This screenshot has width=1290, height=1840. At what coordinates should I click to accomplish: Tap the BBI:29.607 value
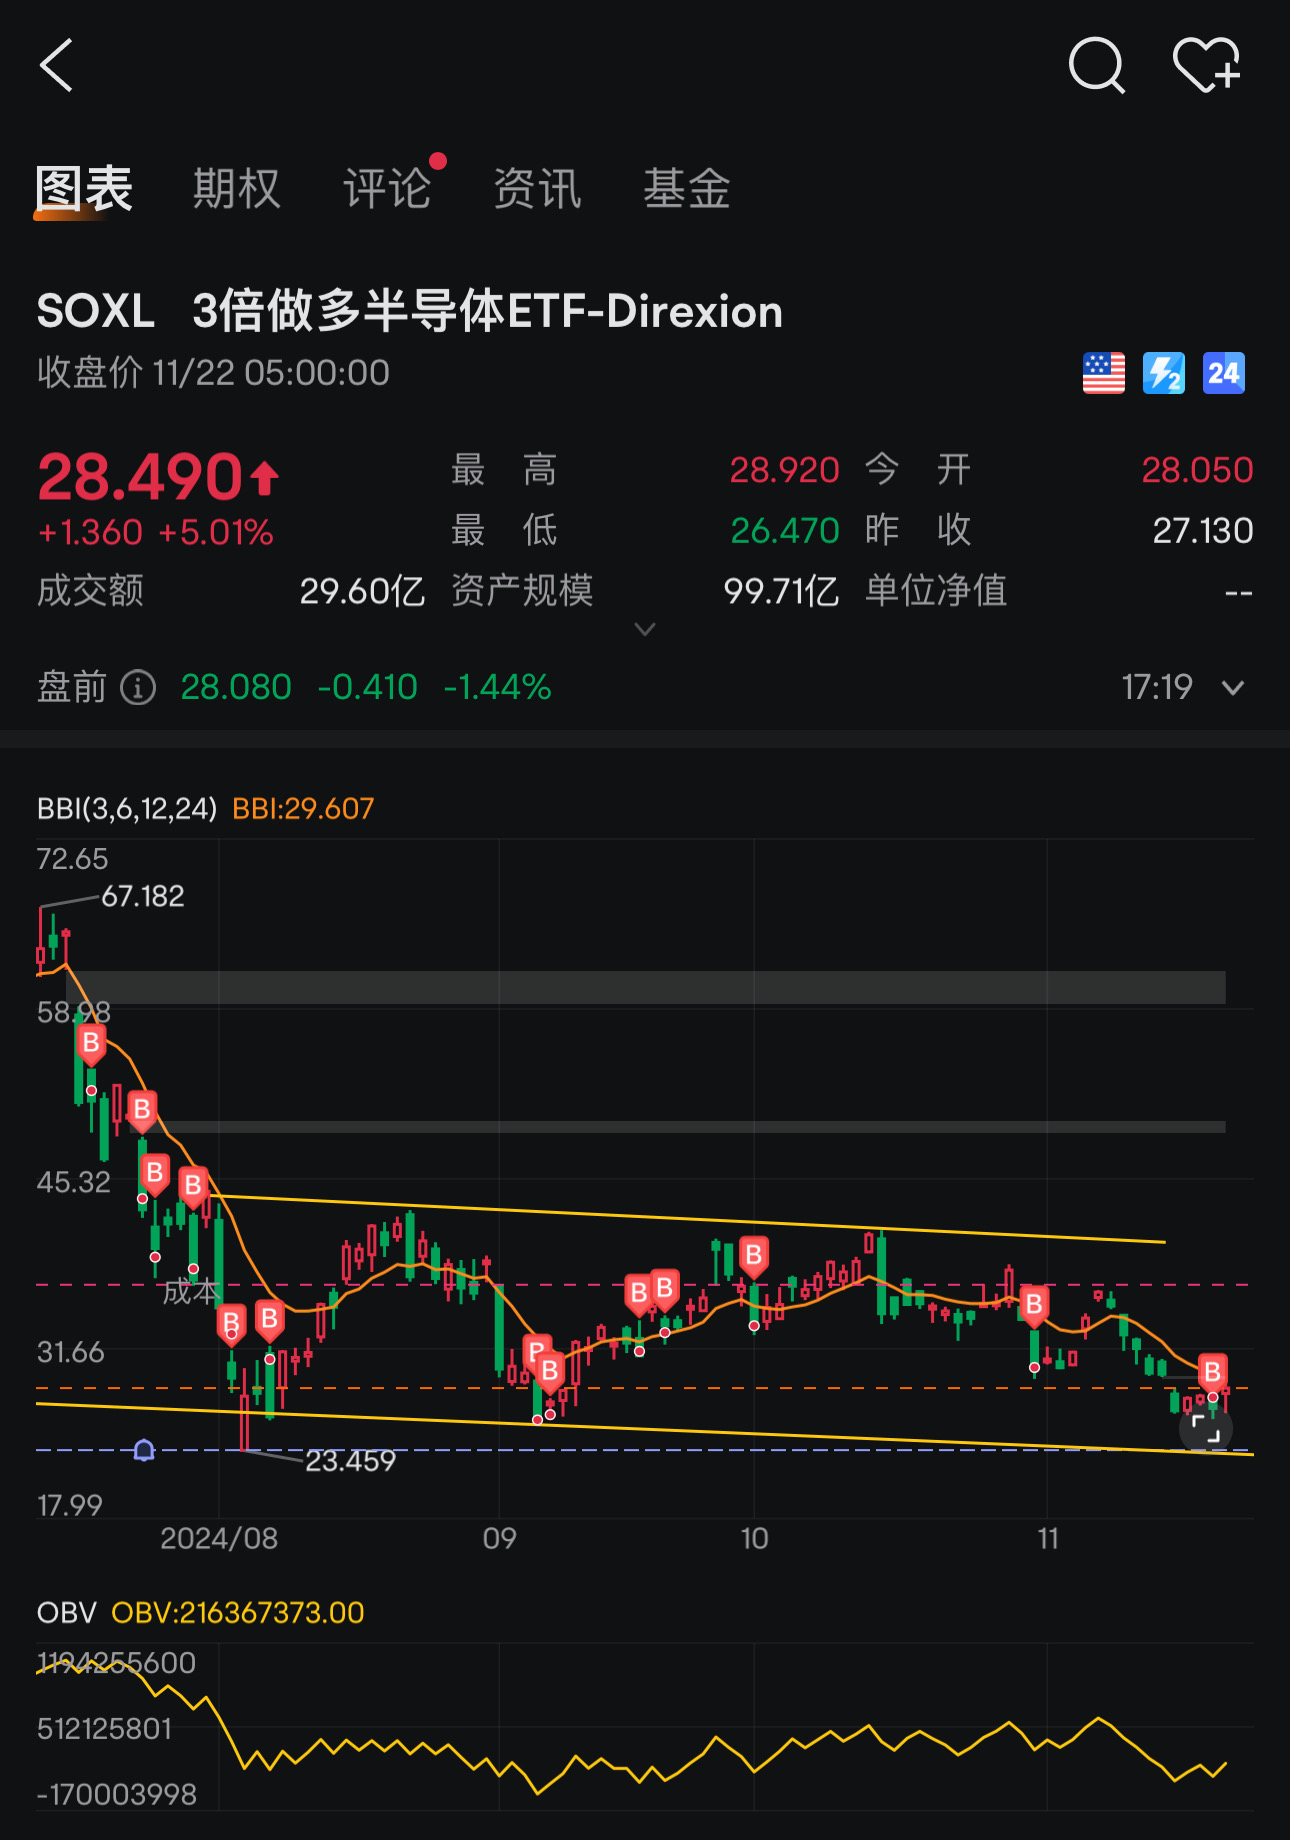tap(303, 808)
